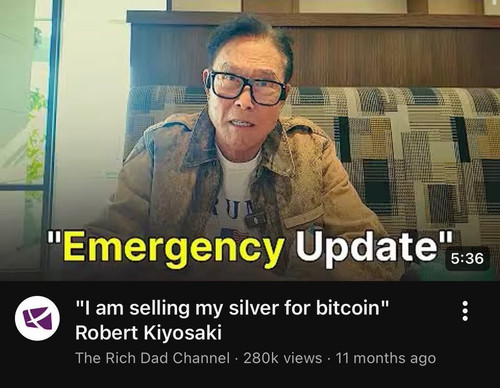The width and height of the screenshot is (500, 388).
Task: Click the man's black-framed glasses in thumbnail
Action: [x=248, y=87]
